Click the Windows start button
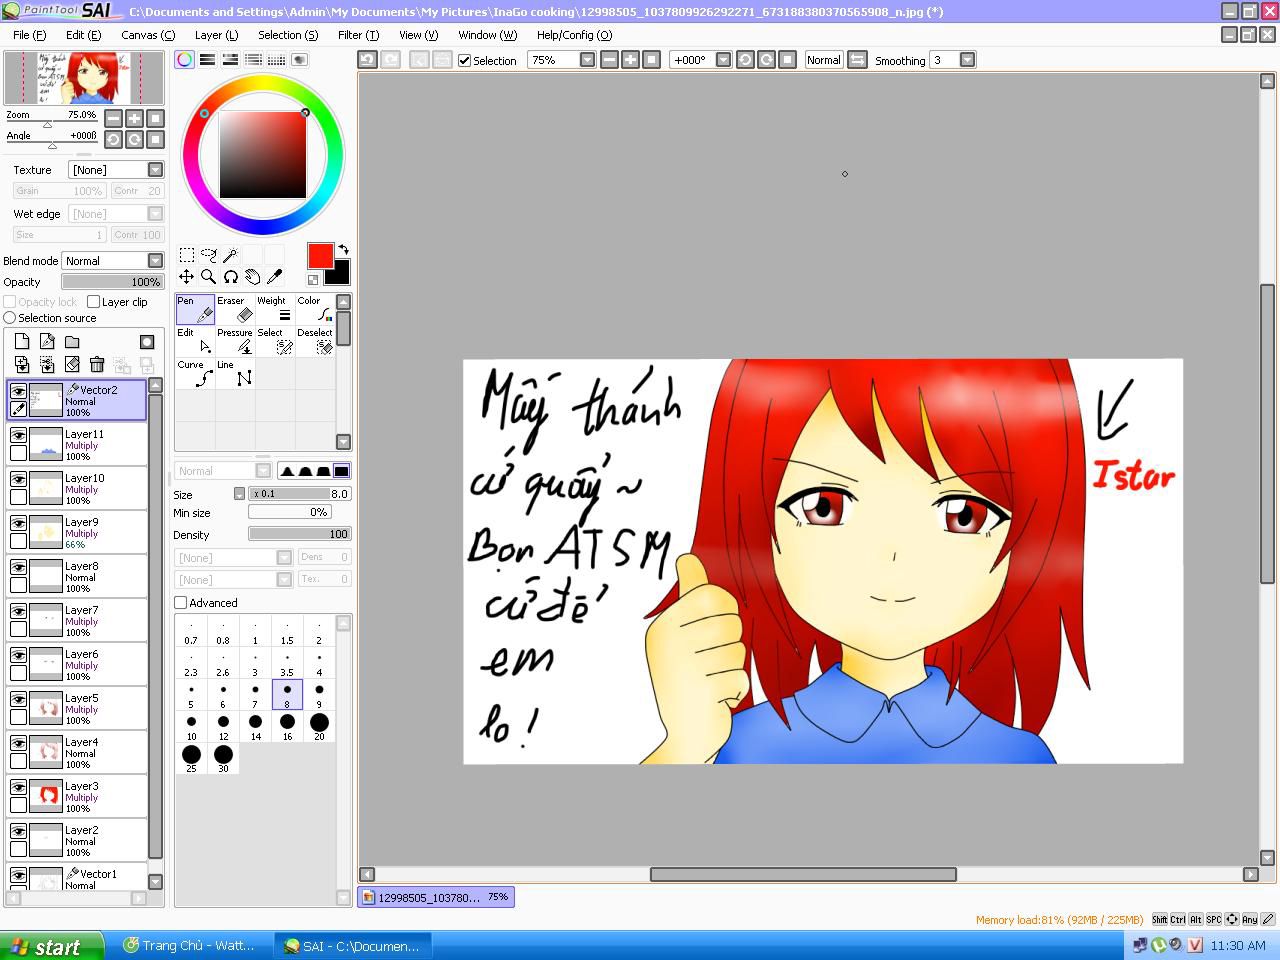Image resolution: width=1280 pixels, height=960 pixels. coord(52,946)
